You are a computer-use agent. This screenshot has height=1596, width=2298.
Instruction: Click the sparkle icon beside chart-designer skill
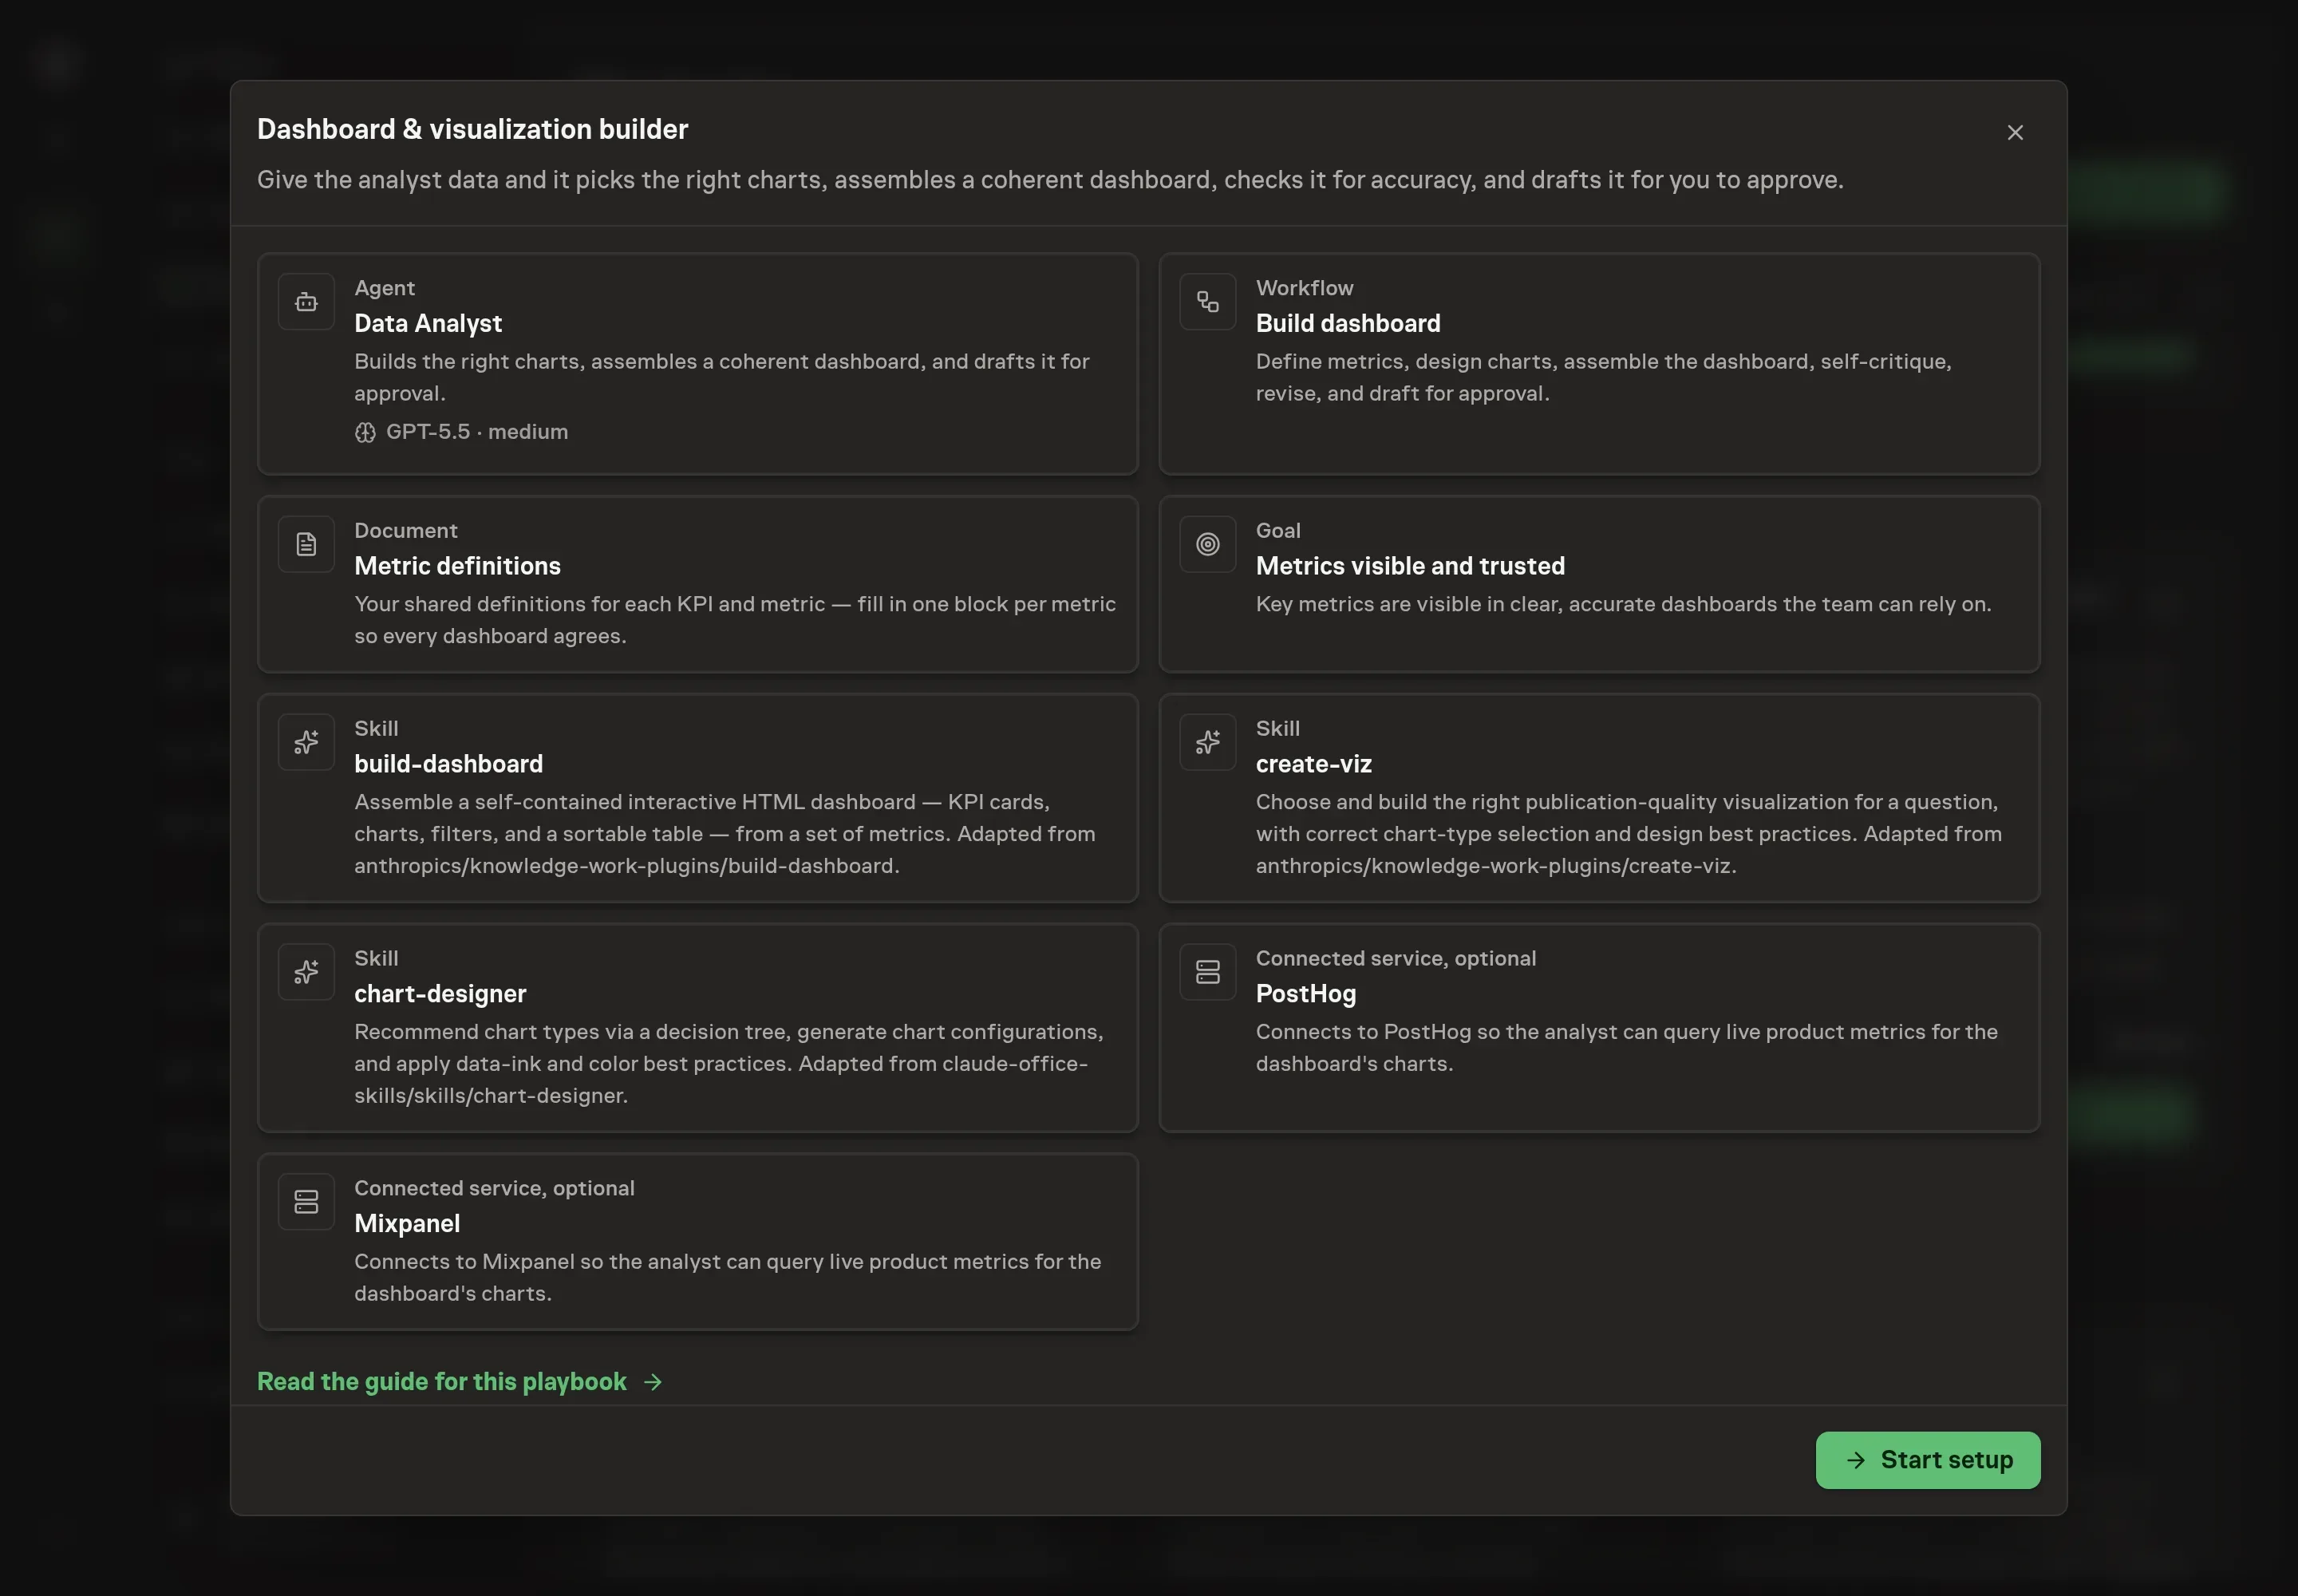click(306, 972)
